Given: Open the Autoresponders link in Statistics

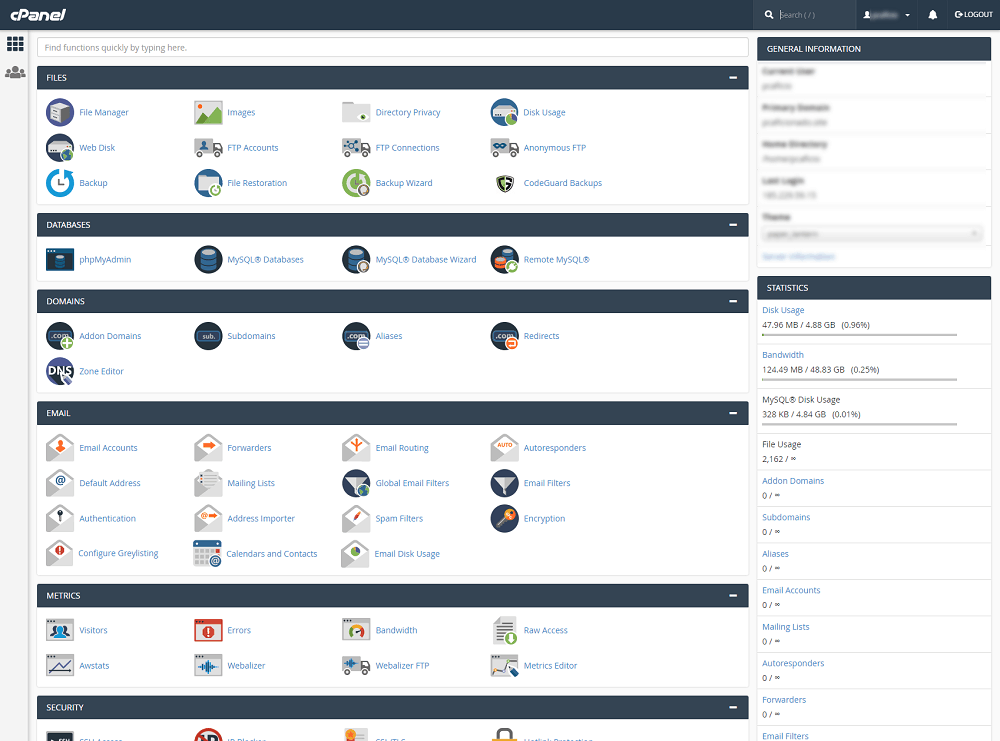Looking at the screenshot, I should click(793, 663).
